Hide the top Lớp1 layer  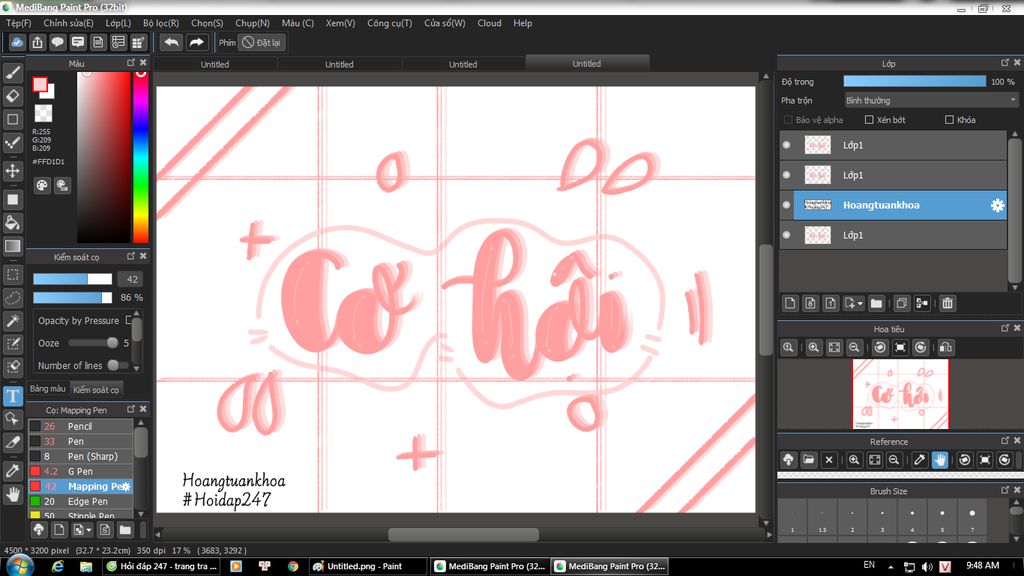786,145
